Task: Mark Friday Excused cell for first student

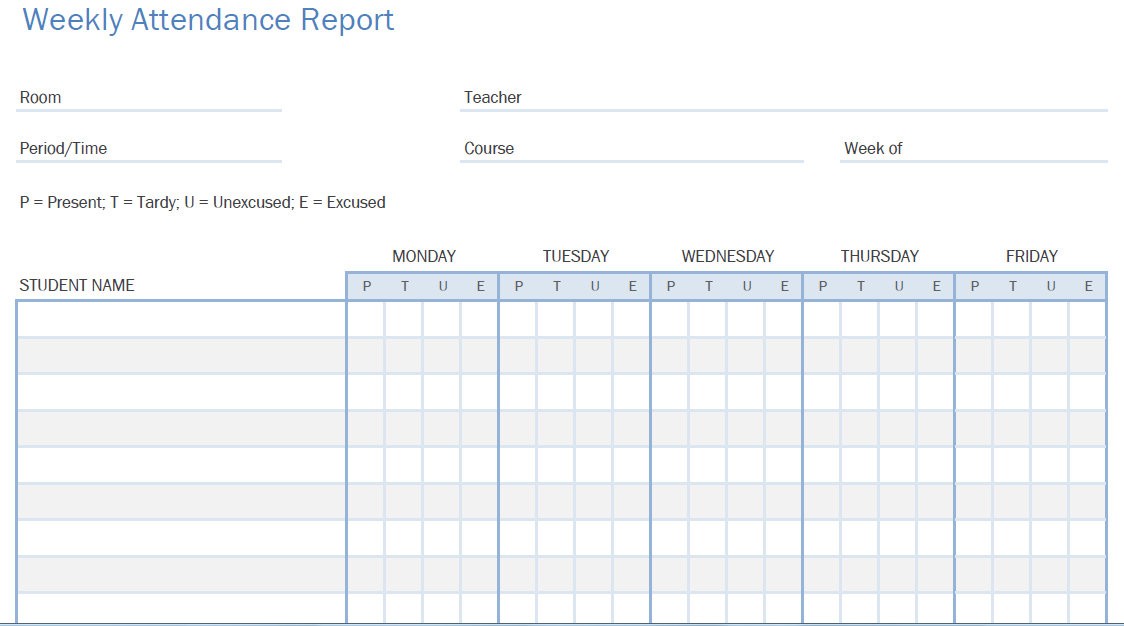Action: 1087,319
